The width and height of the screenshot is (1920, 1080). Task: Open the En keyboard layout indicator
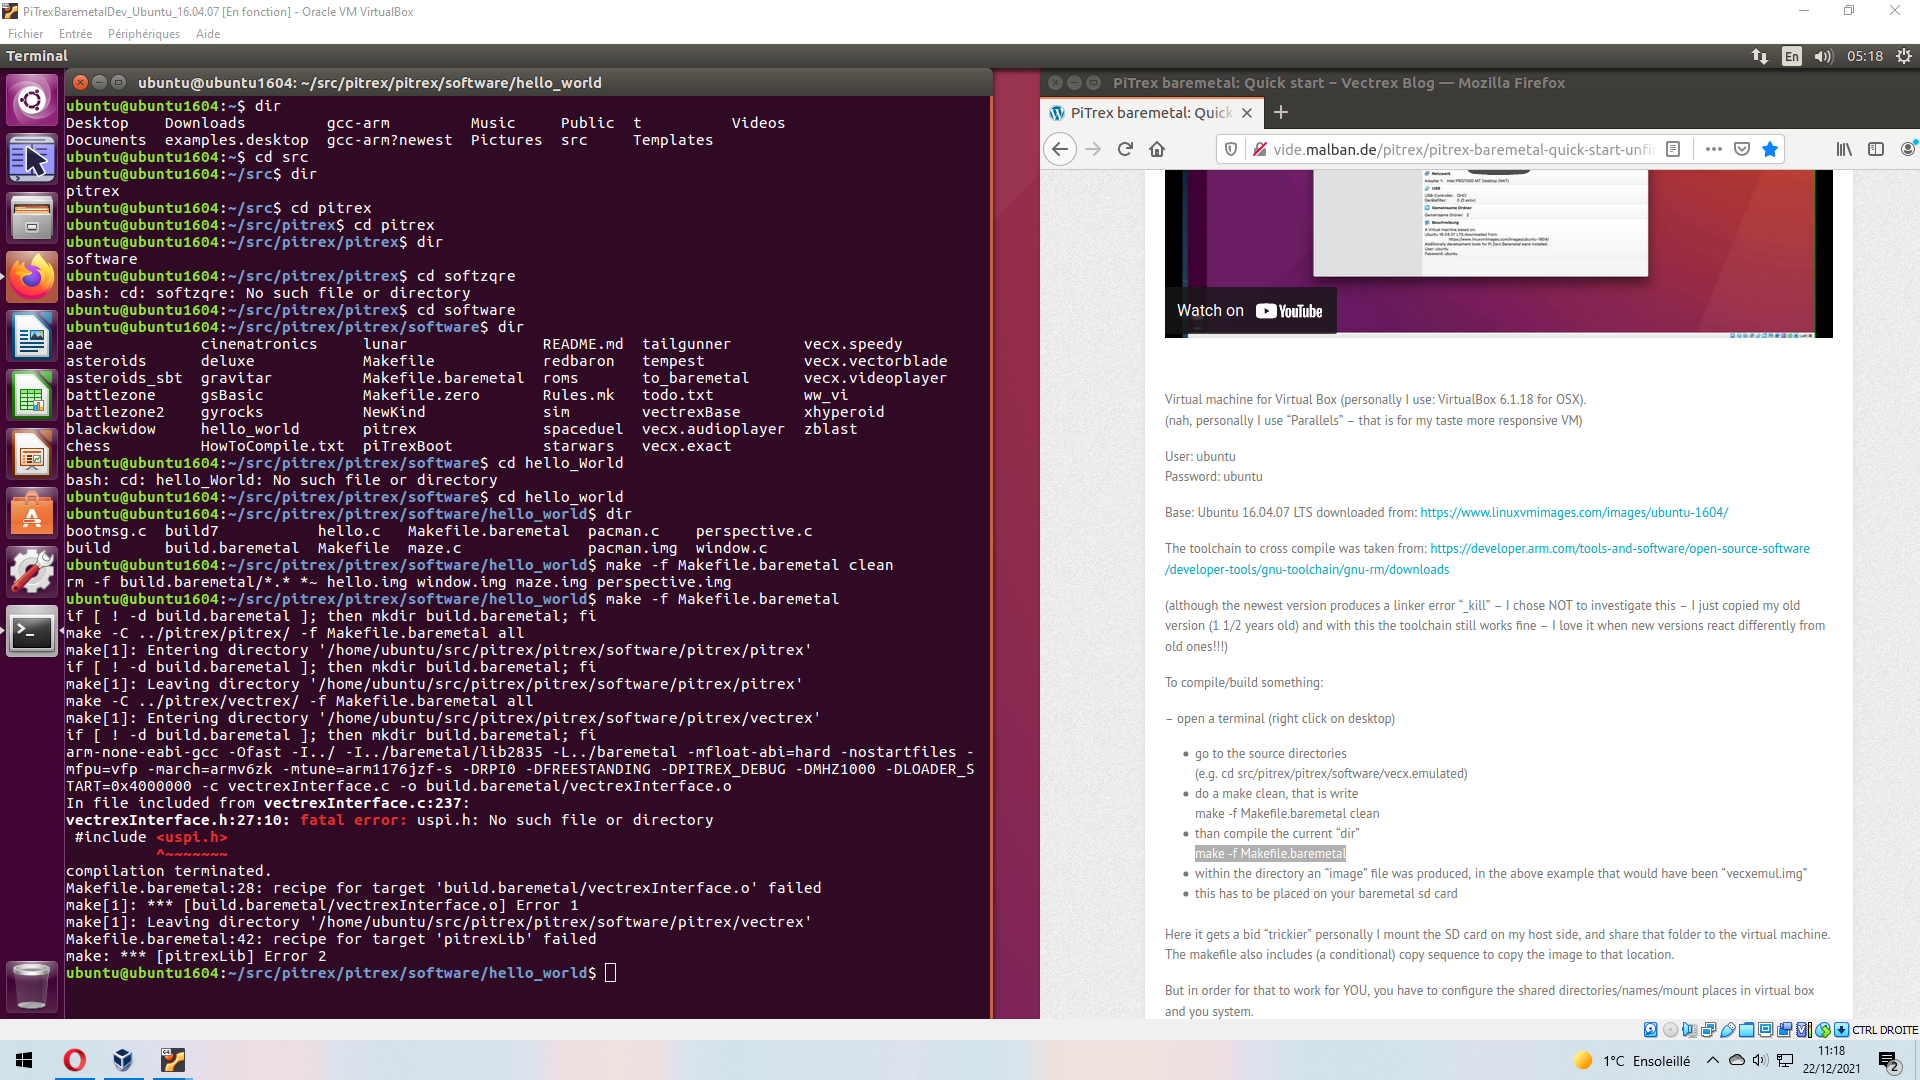(x=1791, y=56)
